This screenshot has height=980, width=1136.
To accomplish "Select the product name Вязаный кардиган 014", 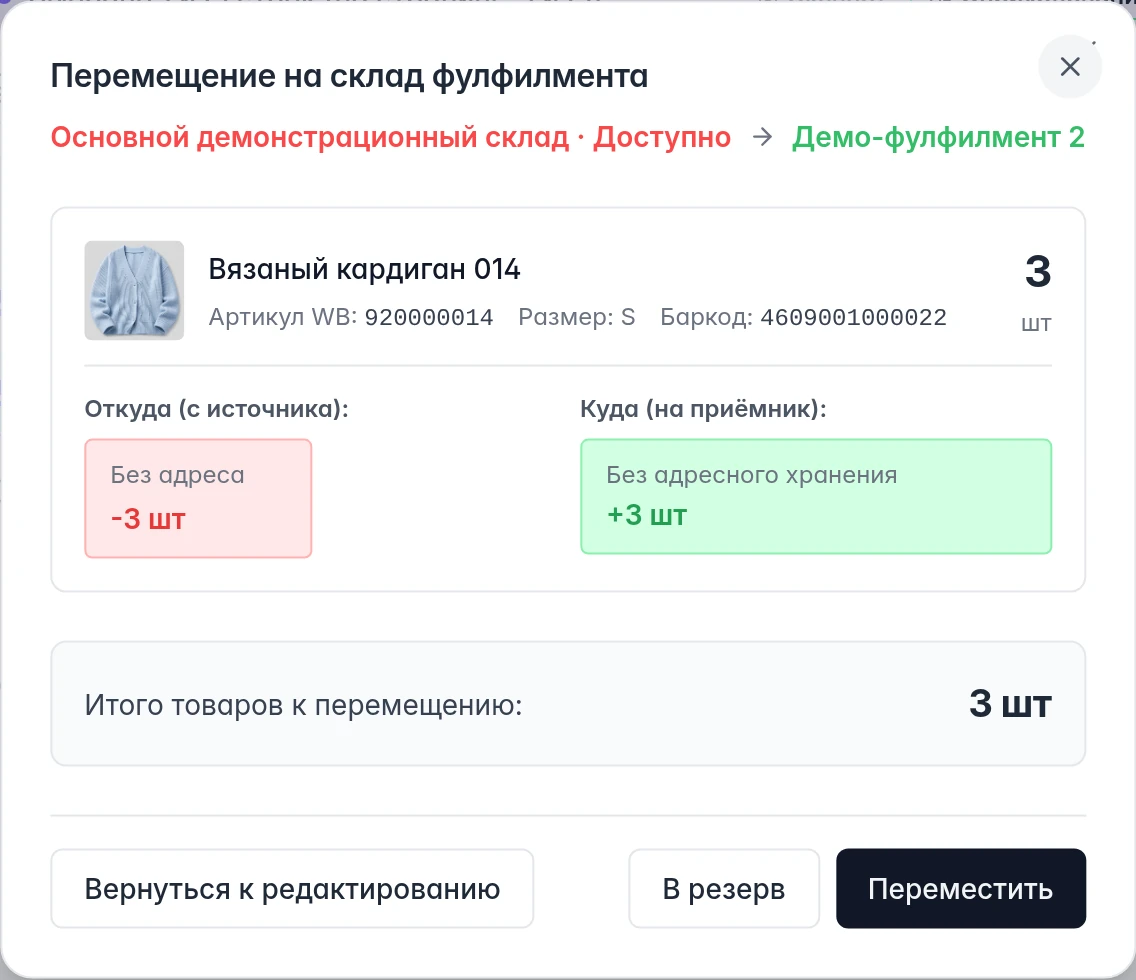I will (x=364, y=269).
